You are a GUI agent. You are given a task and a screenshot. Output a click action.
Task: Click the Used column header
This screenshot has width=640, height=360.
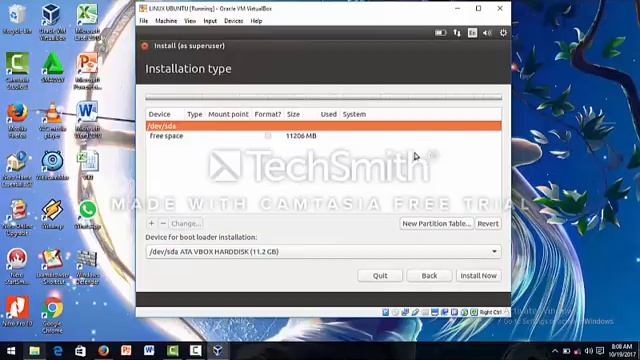[329, 114]
